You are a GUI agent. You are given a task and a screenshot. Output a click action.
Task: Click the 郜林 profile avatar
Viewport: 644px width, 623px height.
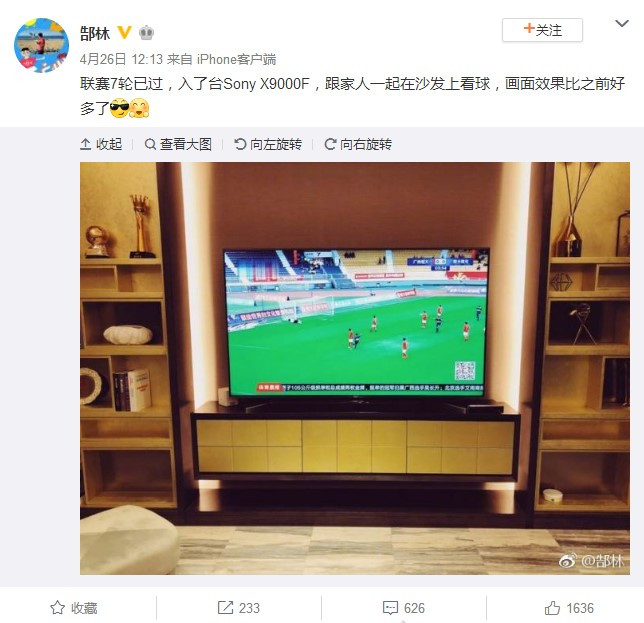point(41,46)
